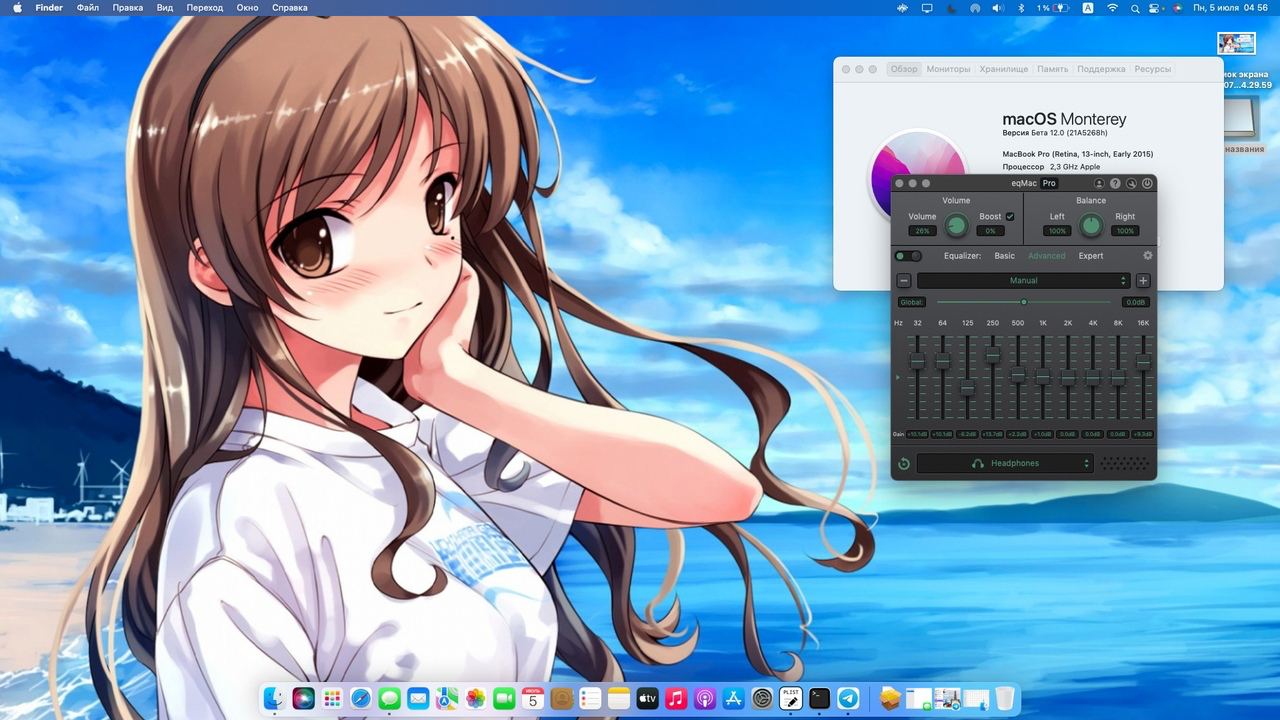Click Bluetooth icon in menu bar
The height and width of the screenshot is (720, 1280).
1021,8
